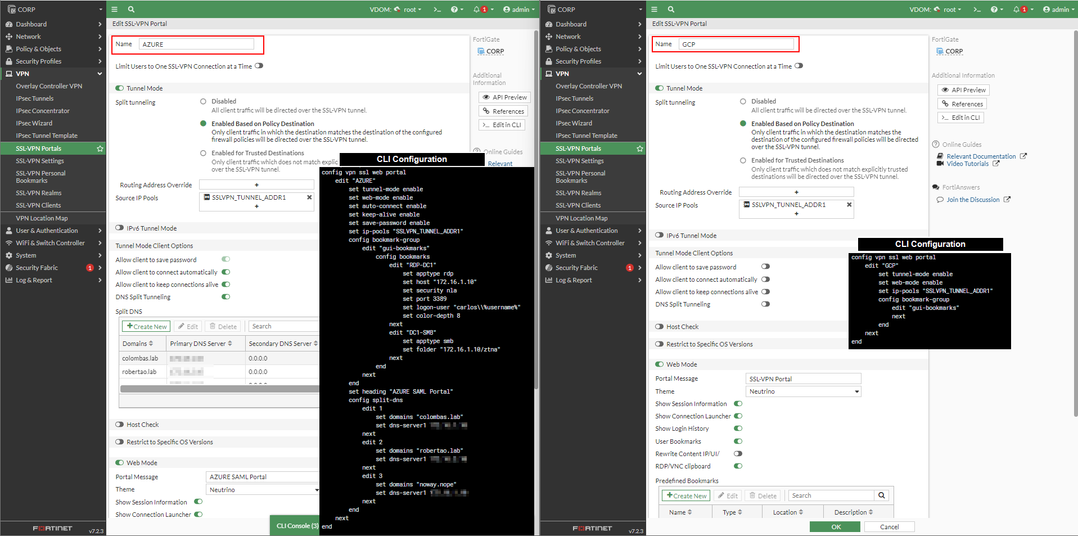The image size is (1078, 536).
Task: Open SSL-VPN Clients in AZURE sidebar
Action: (x=38, y=205)
